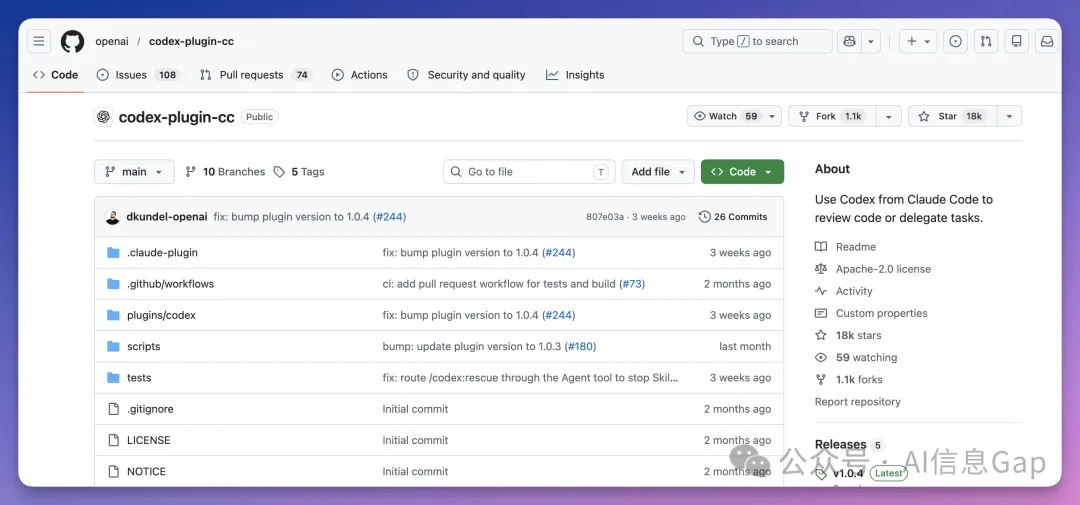The image size is (1080, 505).
Task: View 26 Commits history
Action: [x=733, y=217]
